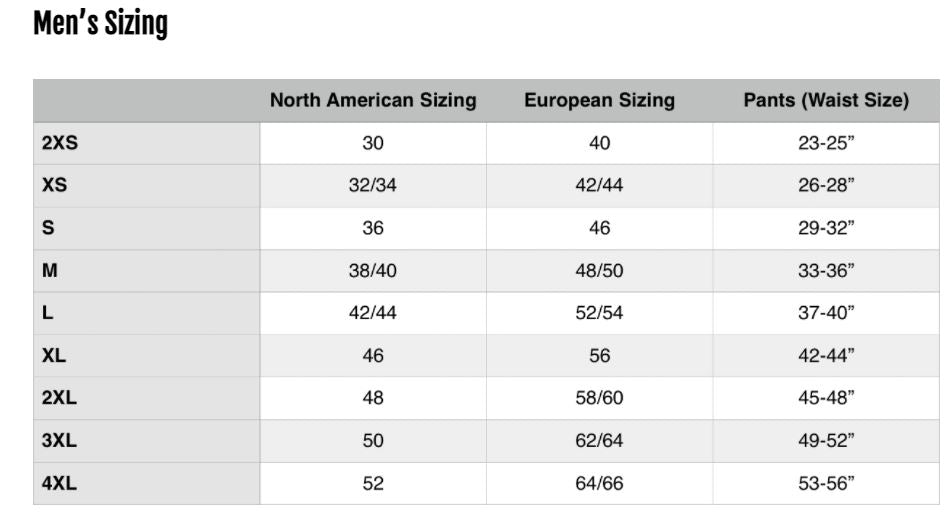Click the XS row label
The height and width of the screenshot is (521, 951).
click(x=54, y=186)
